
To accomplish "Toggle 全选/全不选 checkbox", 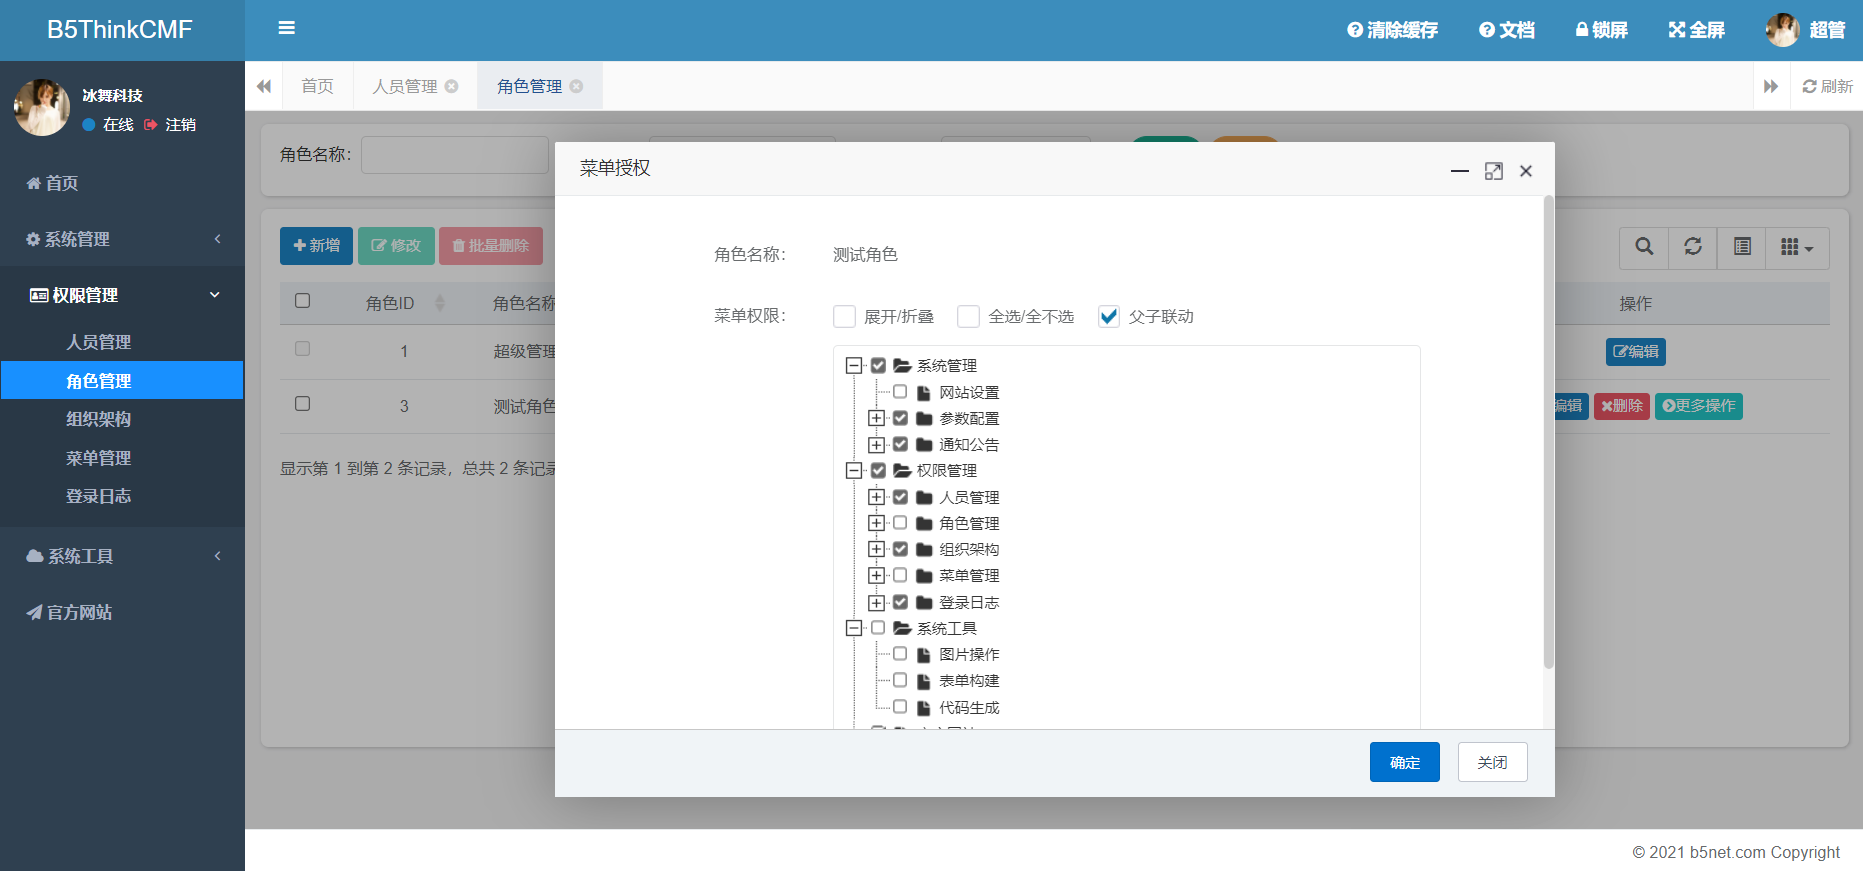I will coord(969,317).
